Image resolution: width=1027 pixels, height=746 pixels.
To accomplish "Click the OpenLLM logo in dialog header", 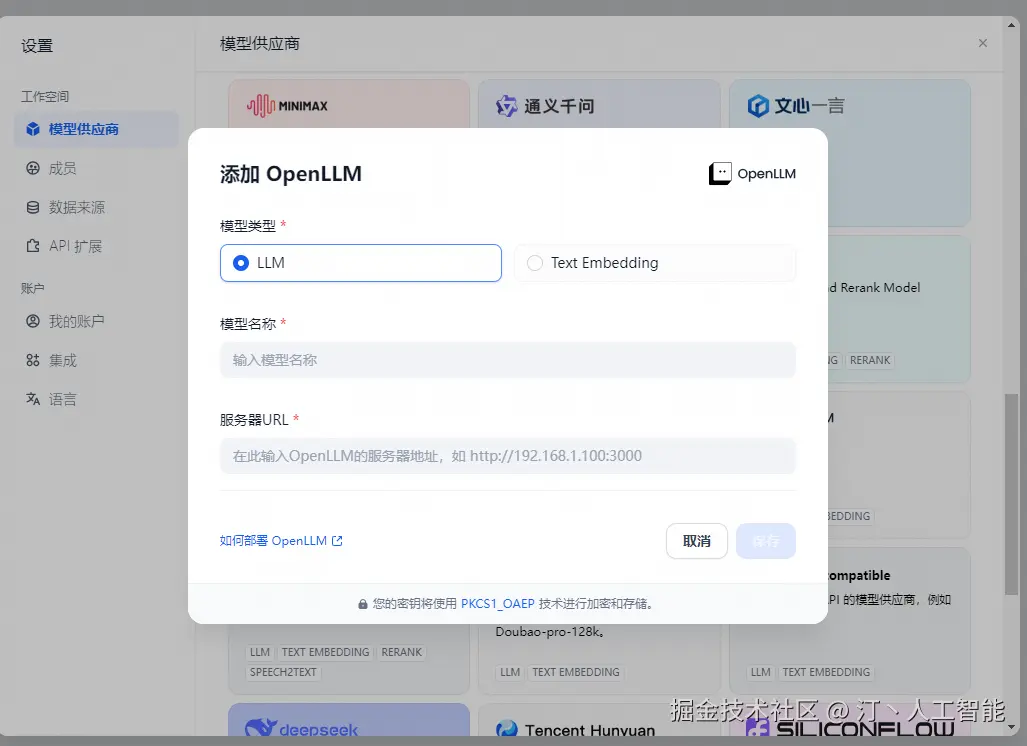I will coord(753,174).
